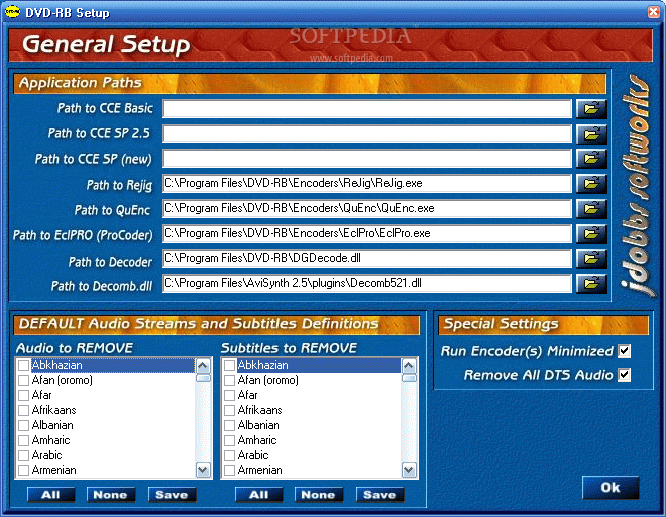The image size is (666, 517).
Task: Click the DVD-RB title bar icon
Action: (x=12, y=12)
